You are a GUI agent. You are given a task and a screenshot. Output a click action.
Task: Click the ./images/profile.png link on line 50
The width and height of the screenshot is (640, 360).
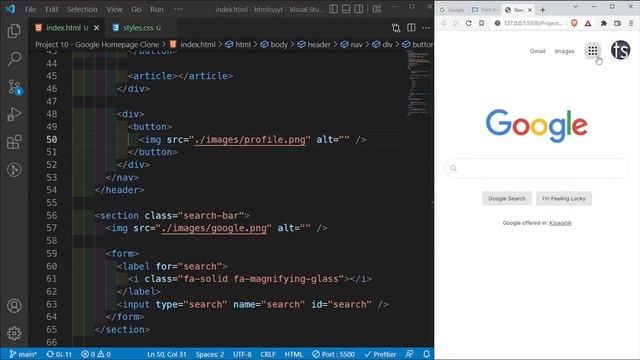pos(250,140)
